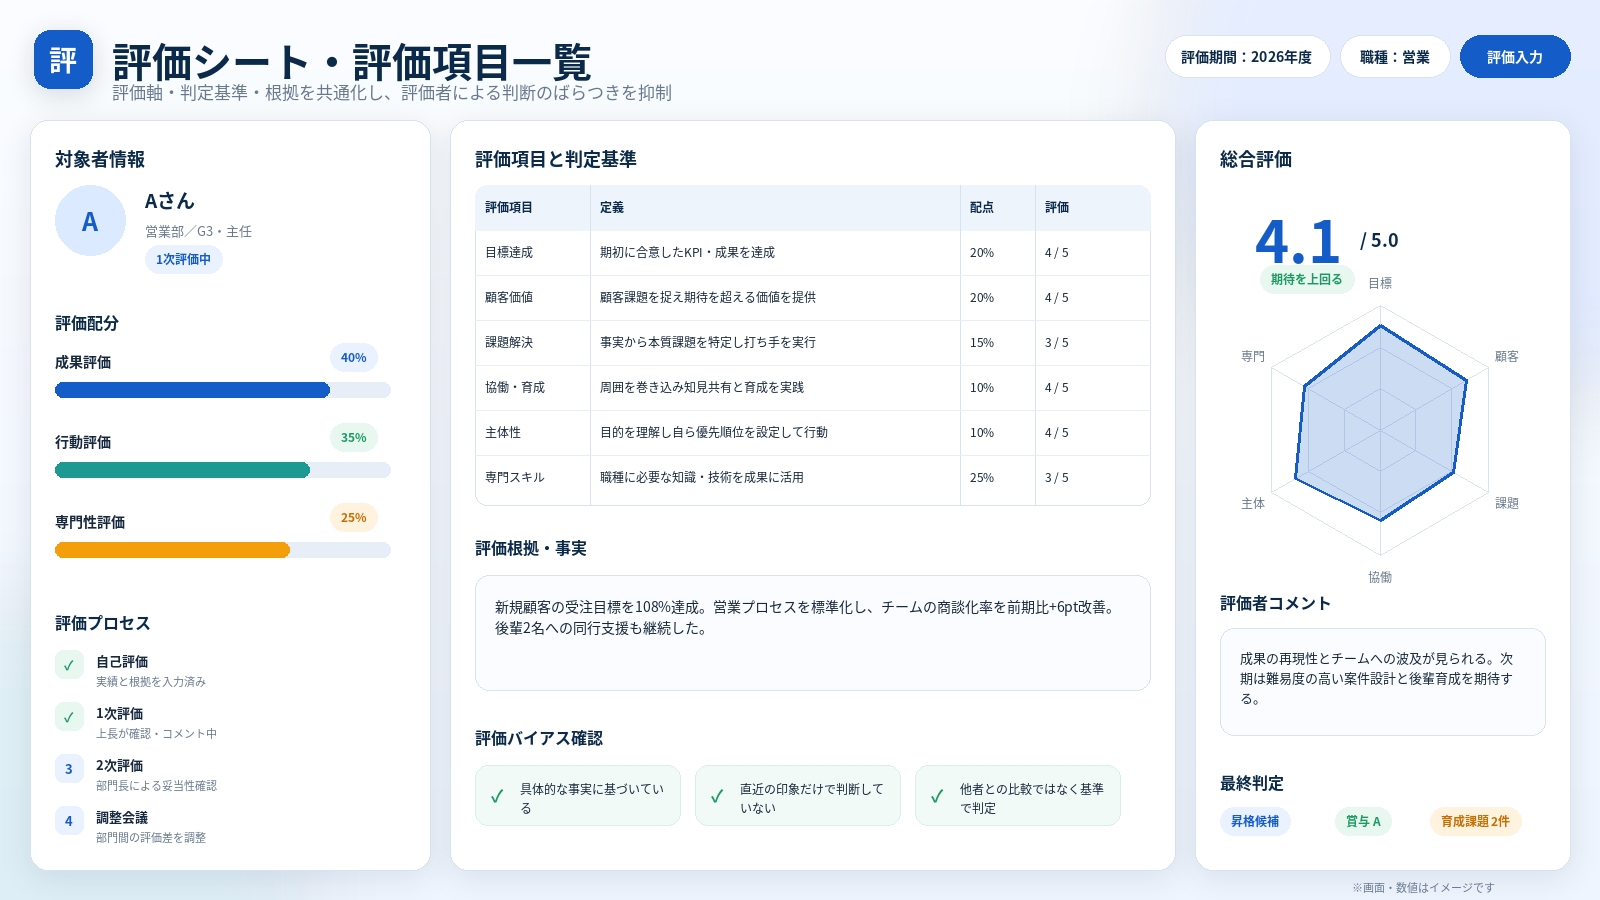Click the 評 app logo icon
This screenshot has height=900, width=1600.
coord(63,60)
